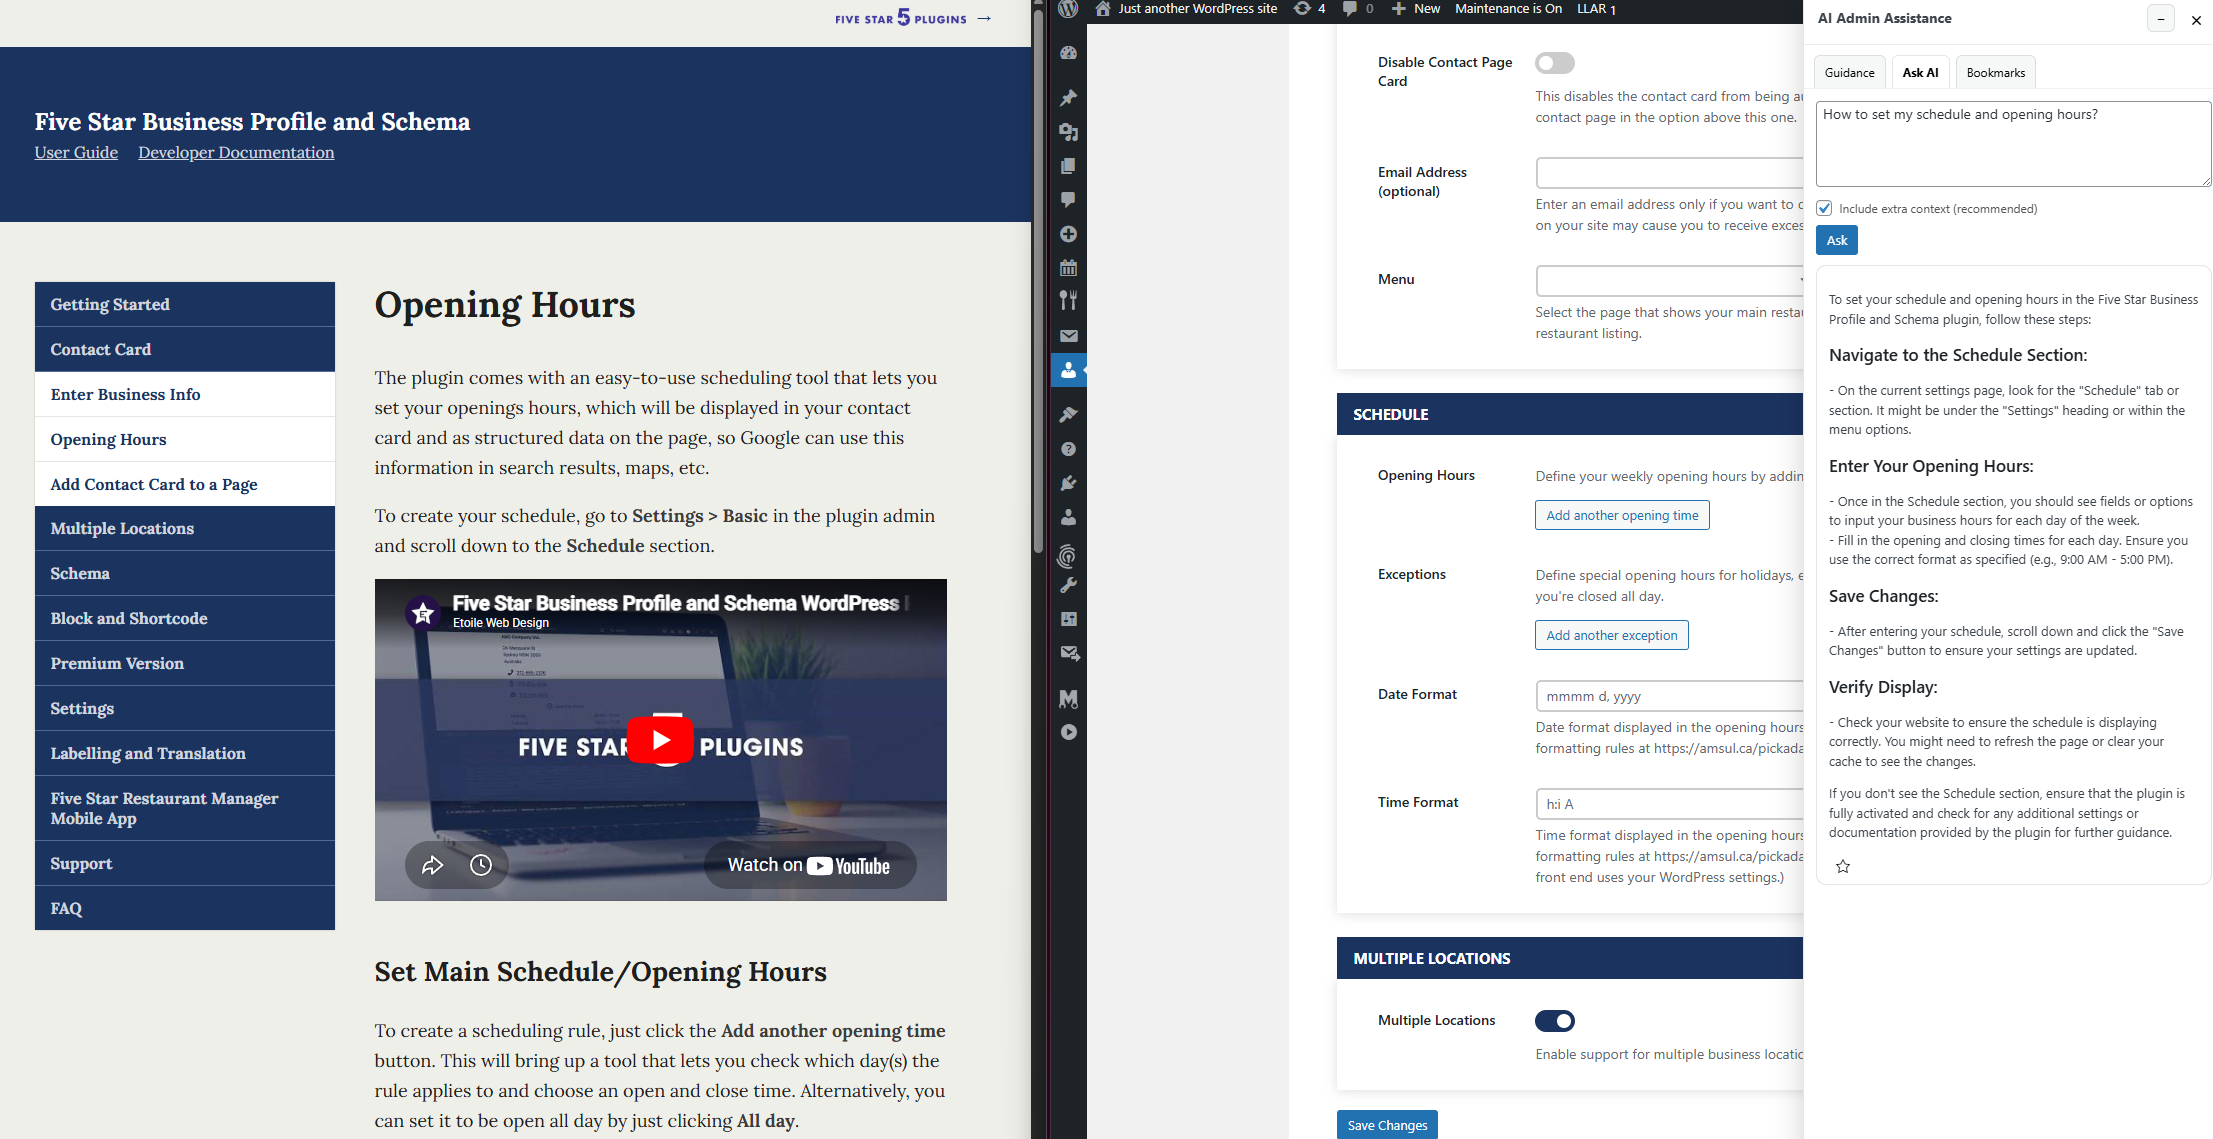The image size is (2213, 1139).
Task: Open the calendar icon in admin sidebar
Action: click(1068, 268)
